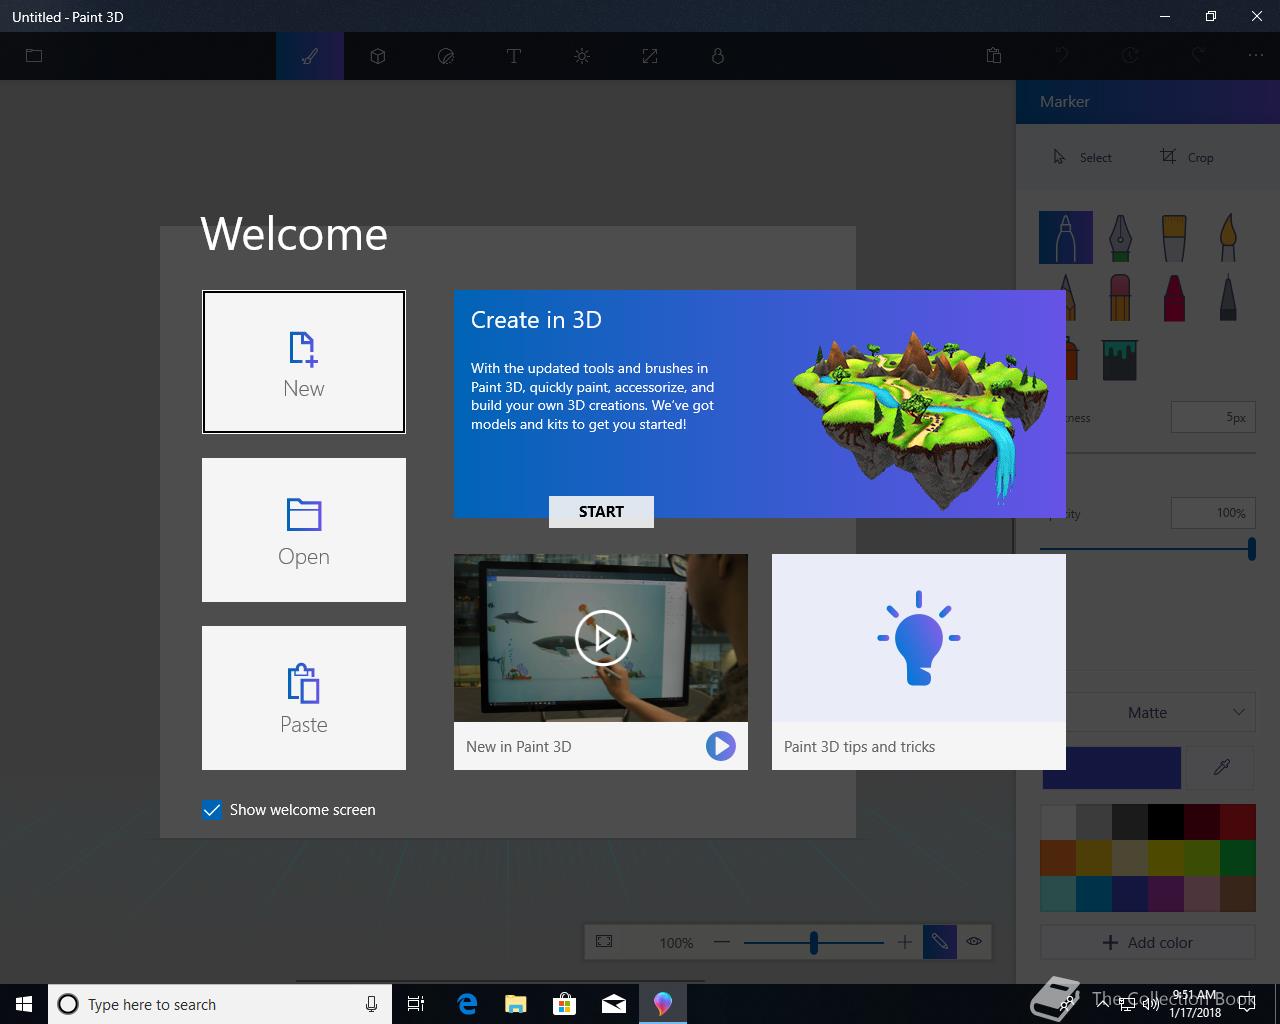Toggle the 2D pencil view mode
This screenshot has height=1024, width=1280.
coord(939,942)
